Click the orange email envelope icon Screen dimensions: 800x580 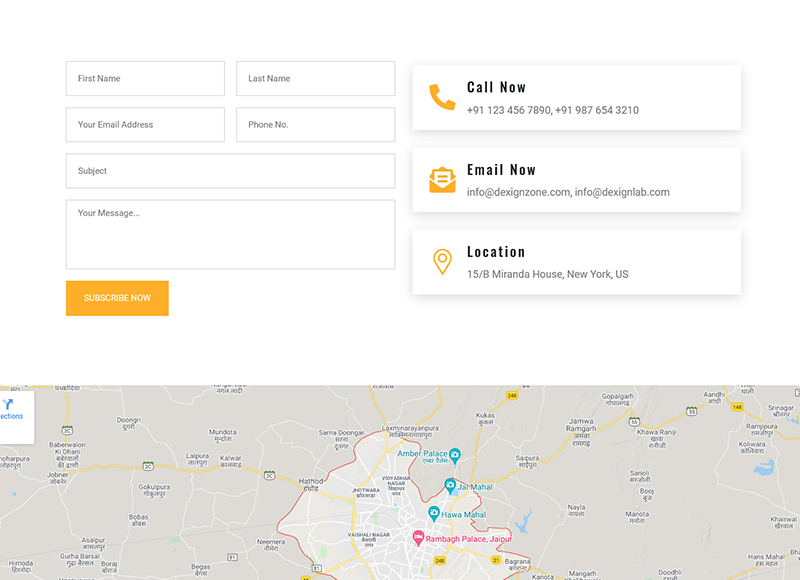click(x=442, y=180)
